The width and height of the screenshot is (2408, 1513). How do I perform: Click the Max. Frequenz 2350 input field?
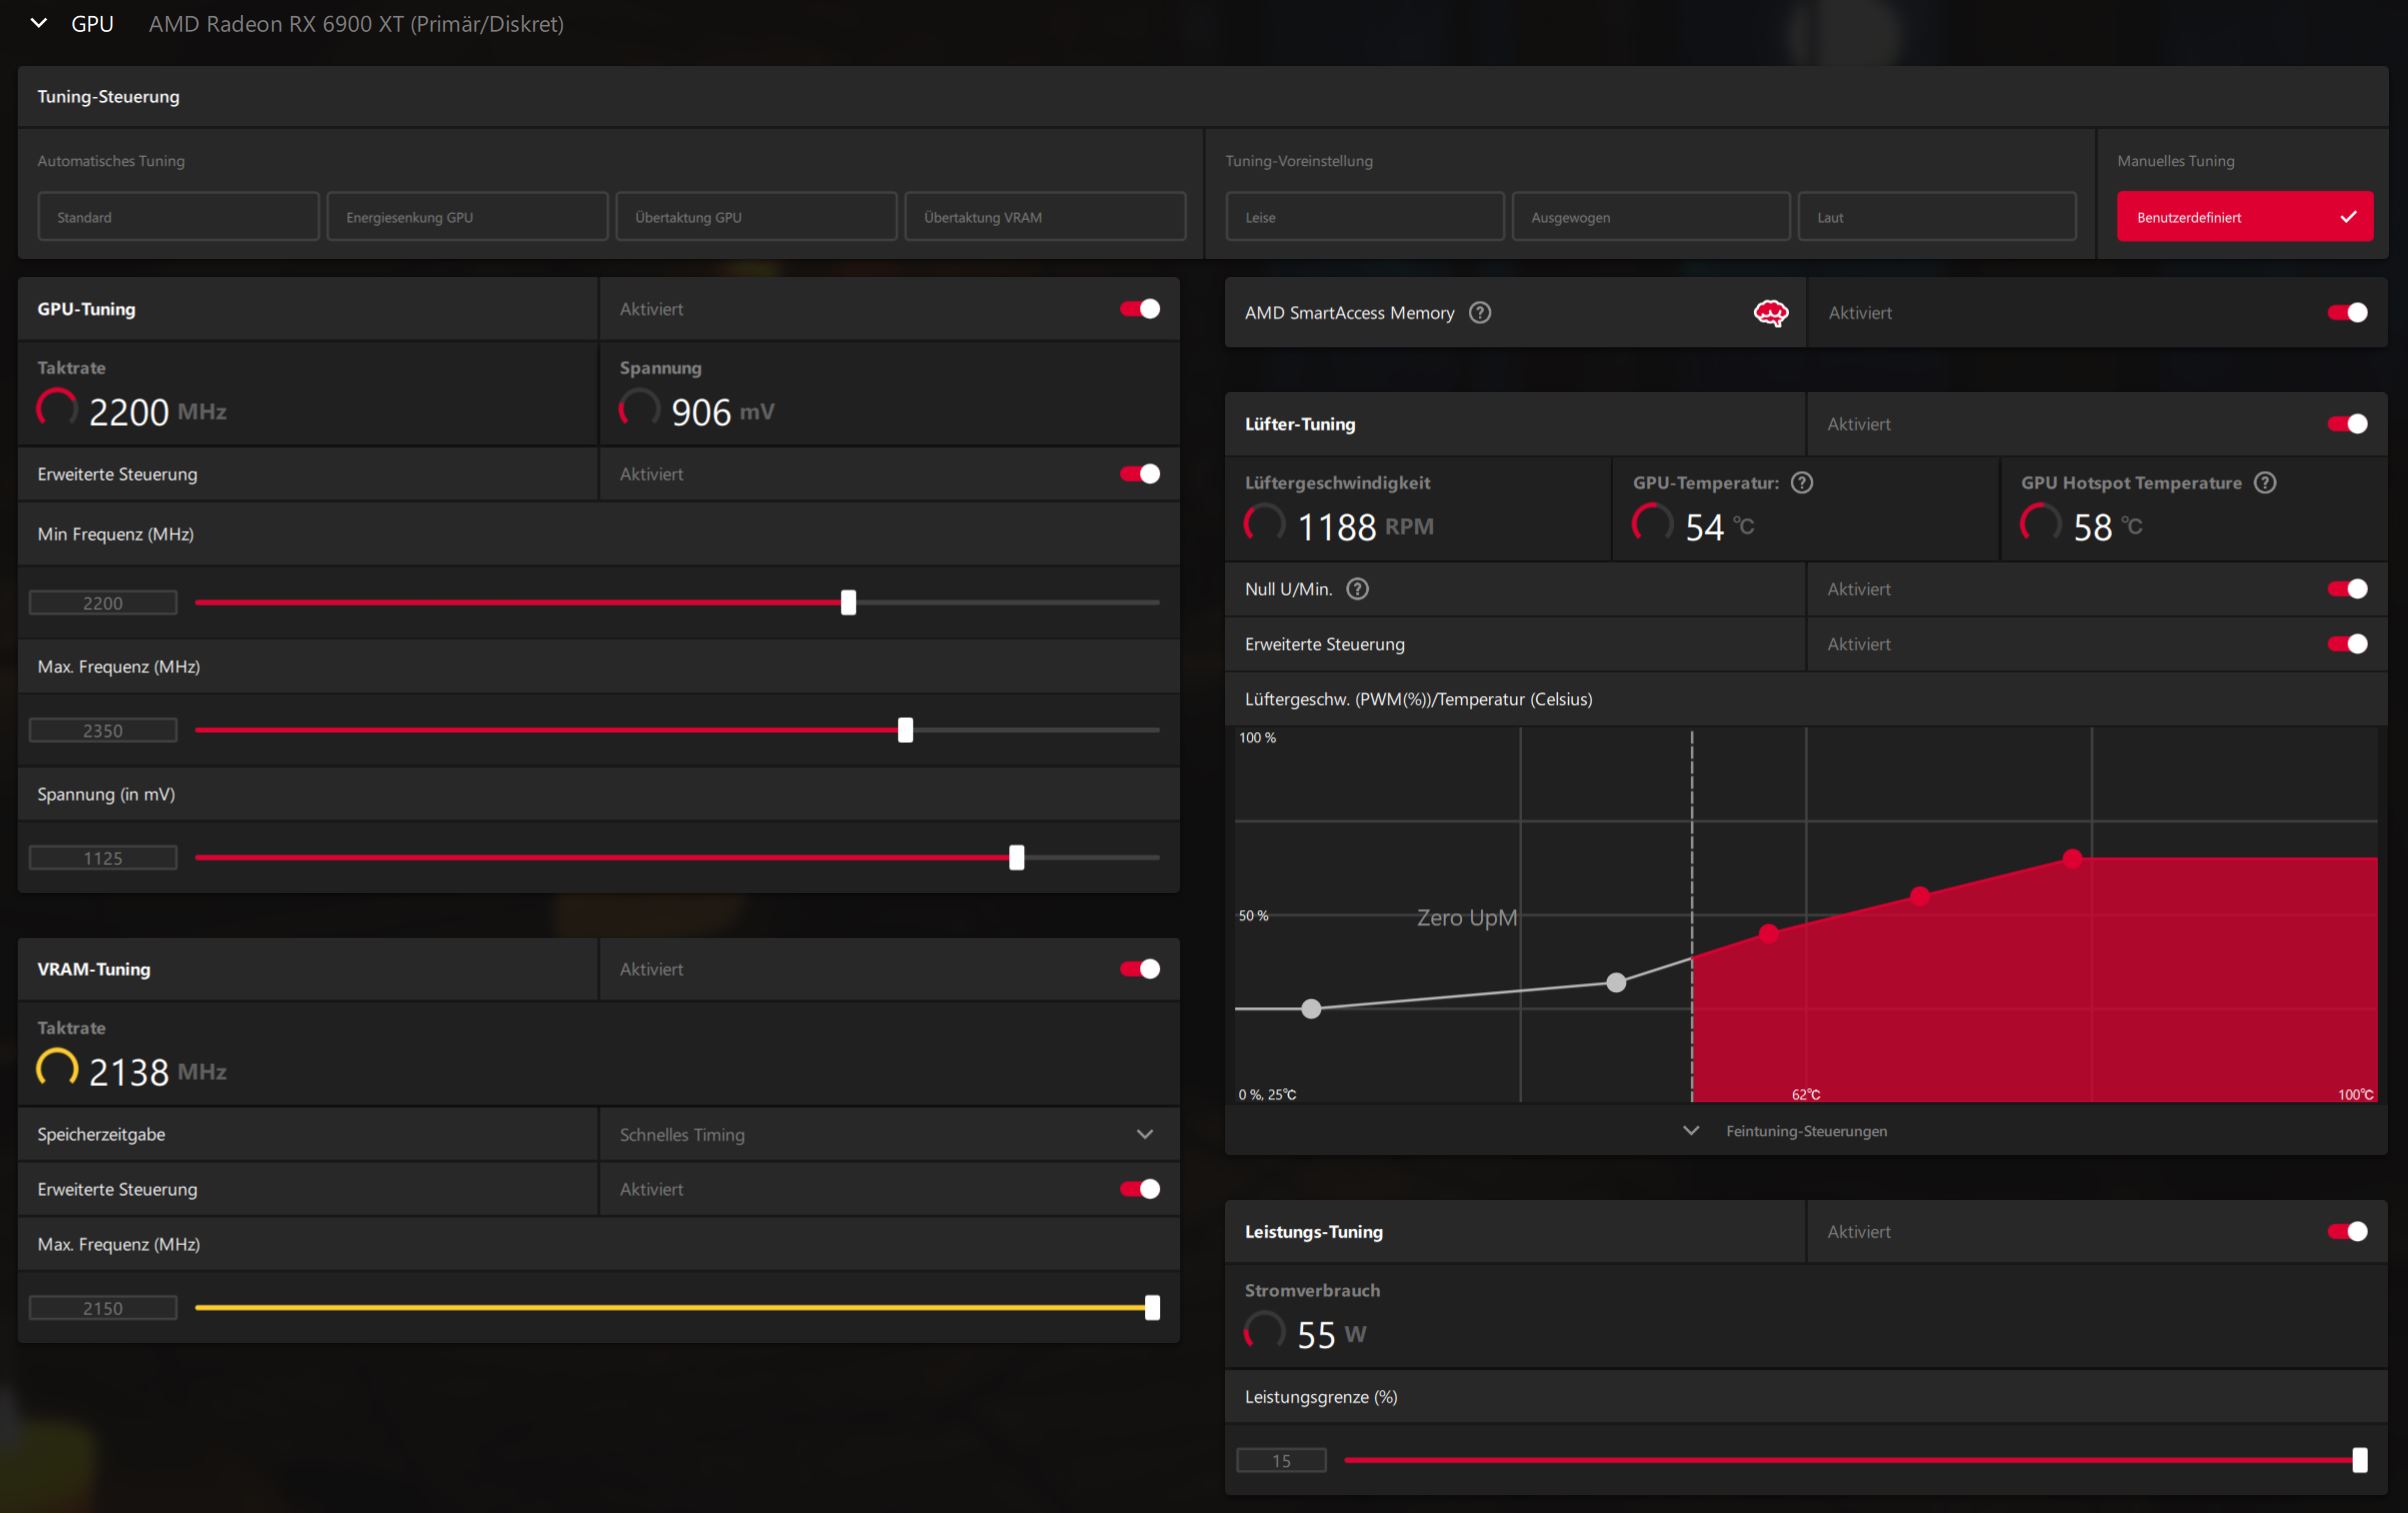103,731
